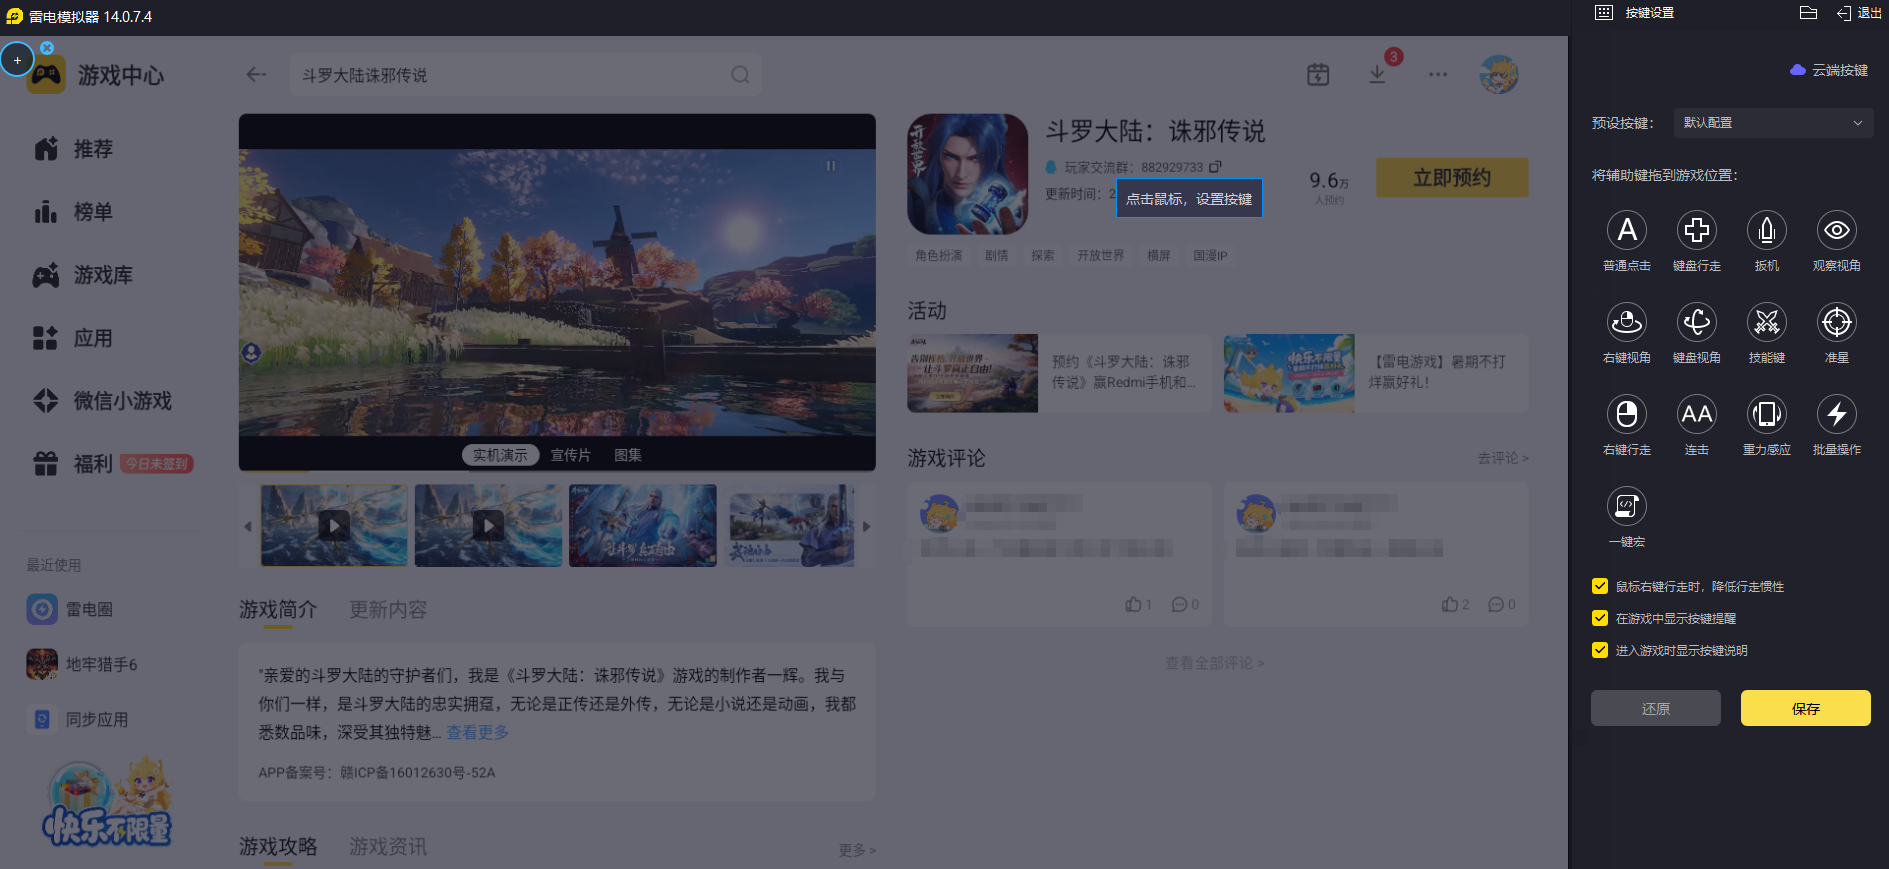Open the 去评论 link
This screenshot has height=869, width=1889.
[1503, 458]
